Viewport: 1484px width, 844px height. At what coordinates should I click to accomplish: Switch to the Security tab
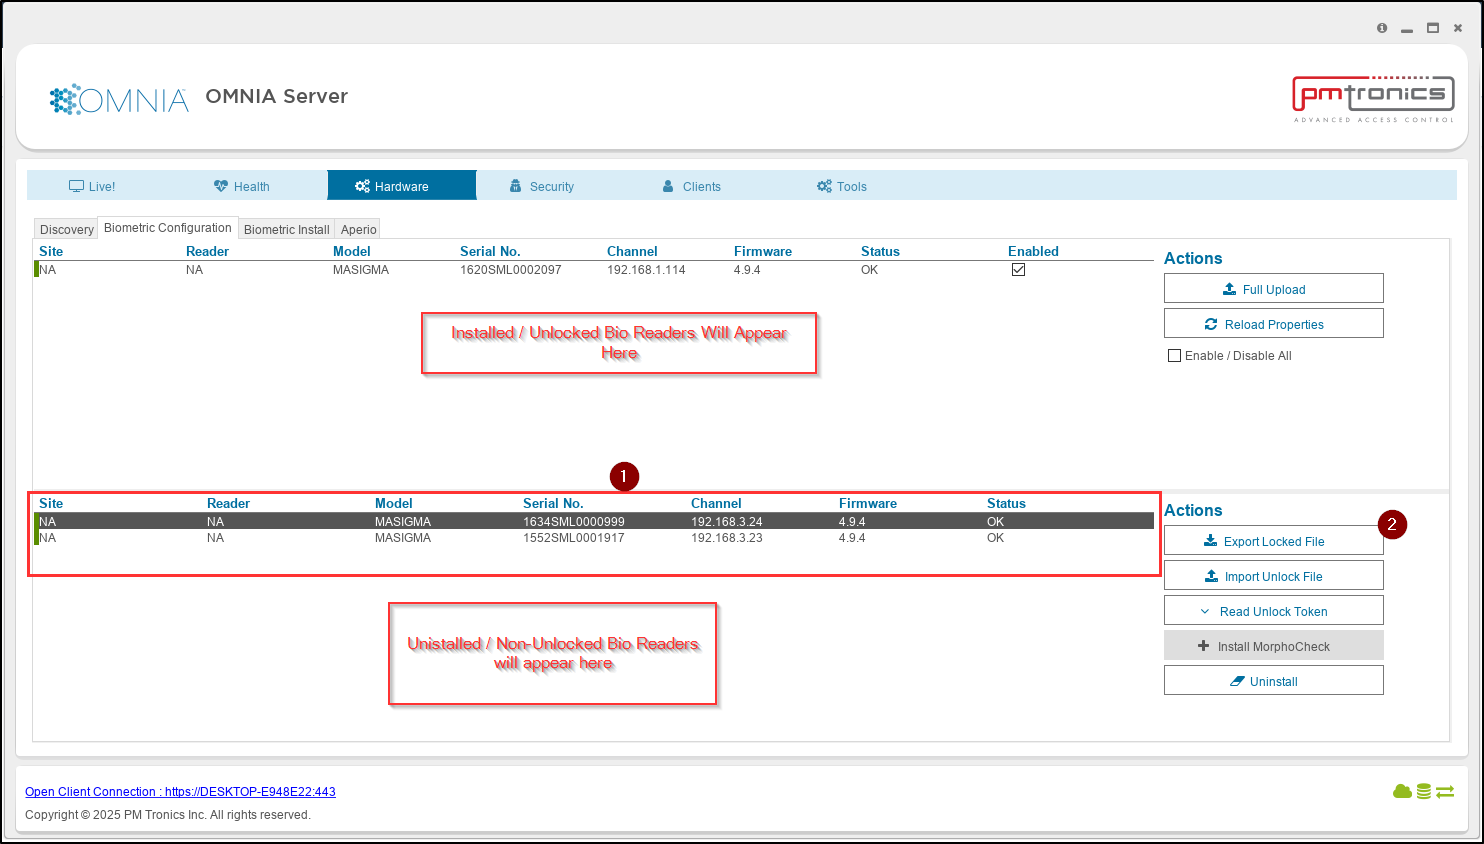542,186
